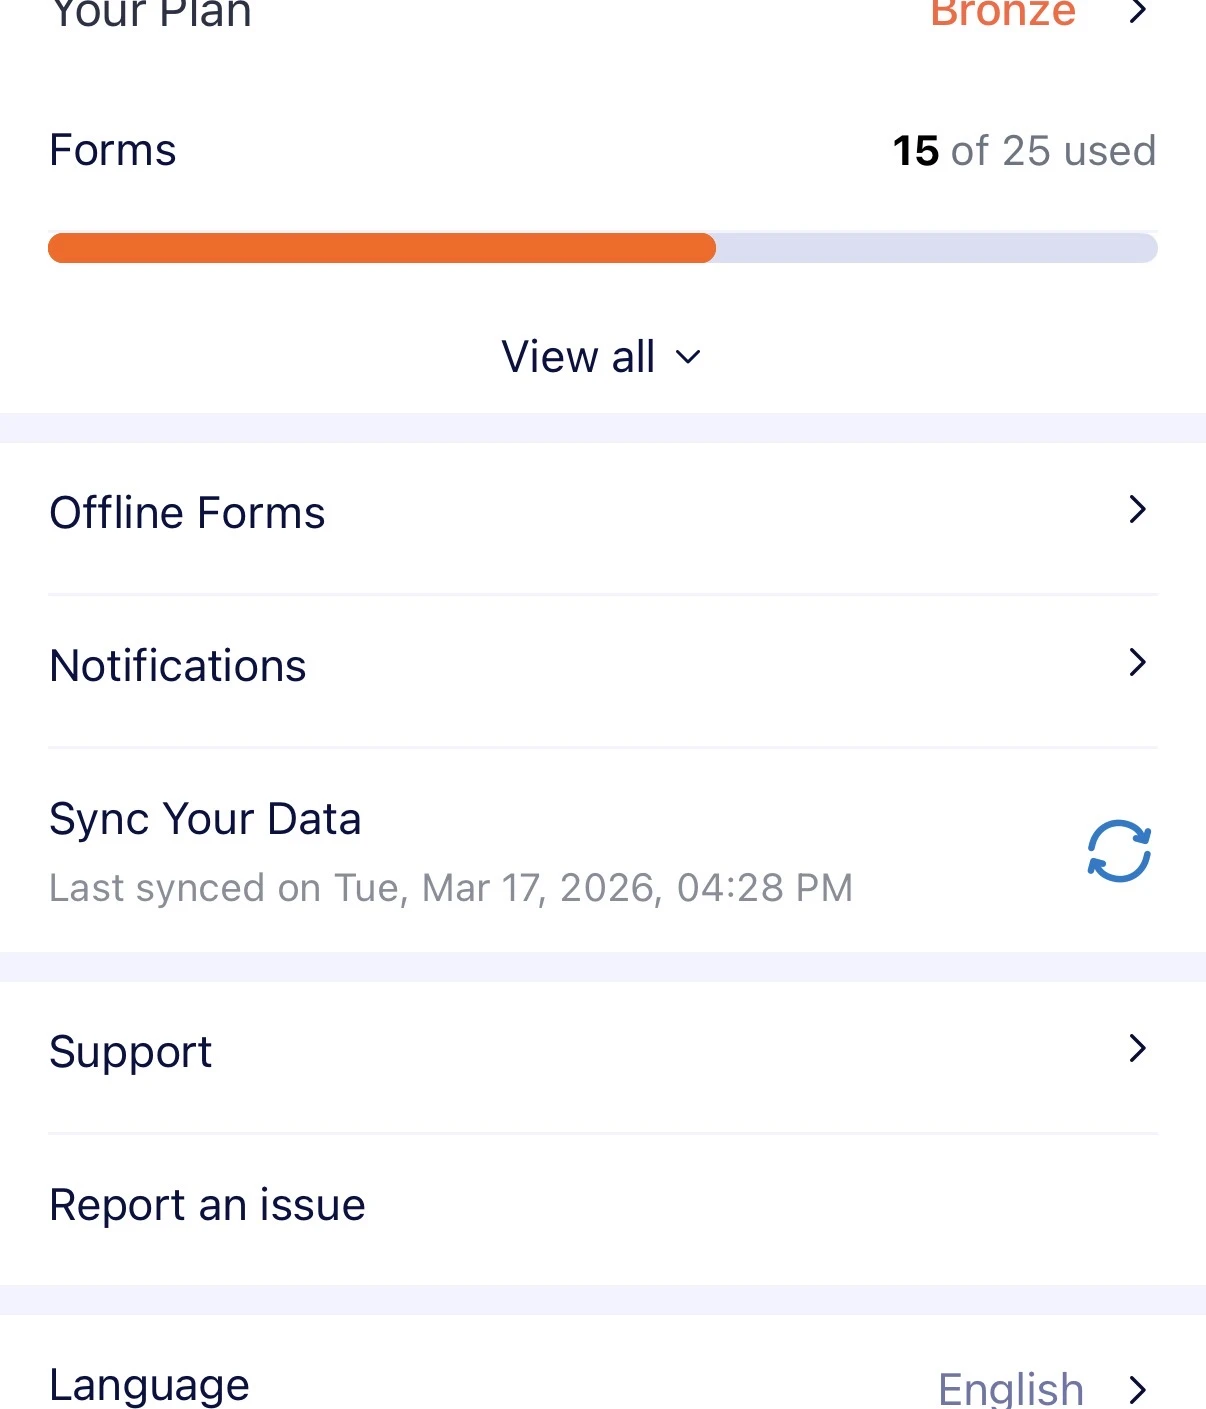Open the Offline Forms section

click(187, 512)
